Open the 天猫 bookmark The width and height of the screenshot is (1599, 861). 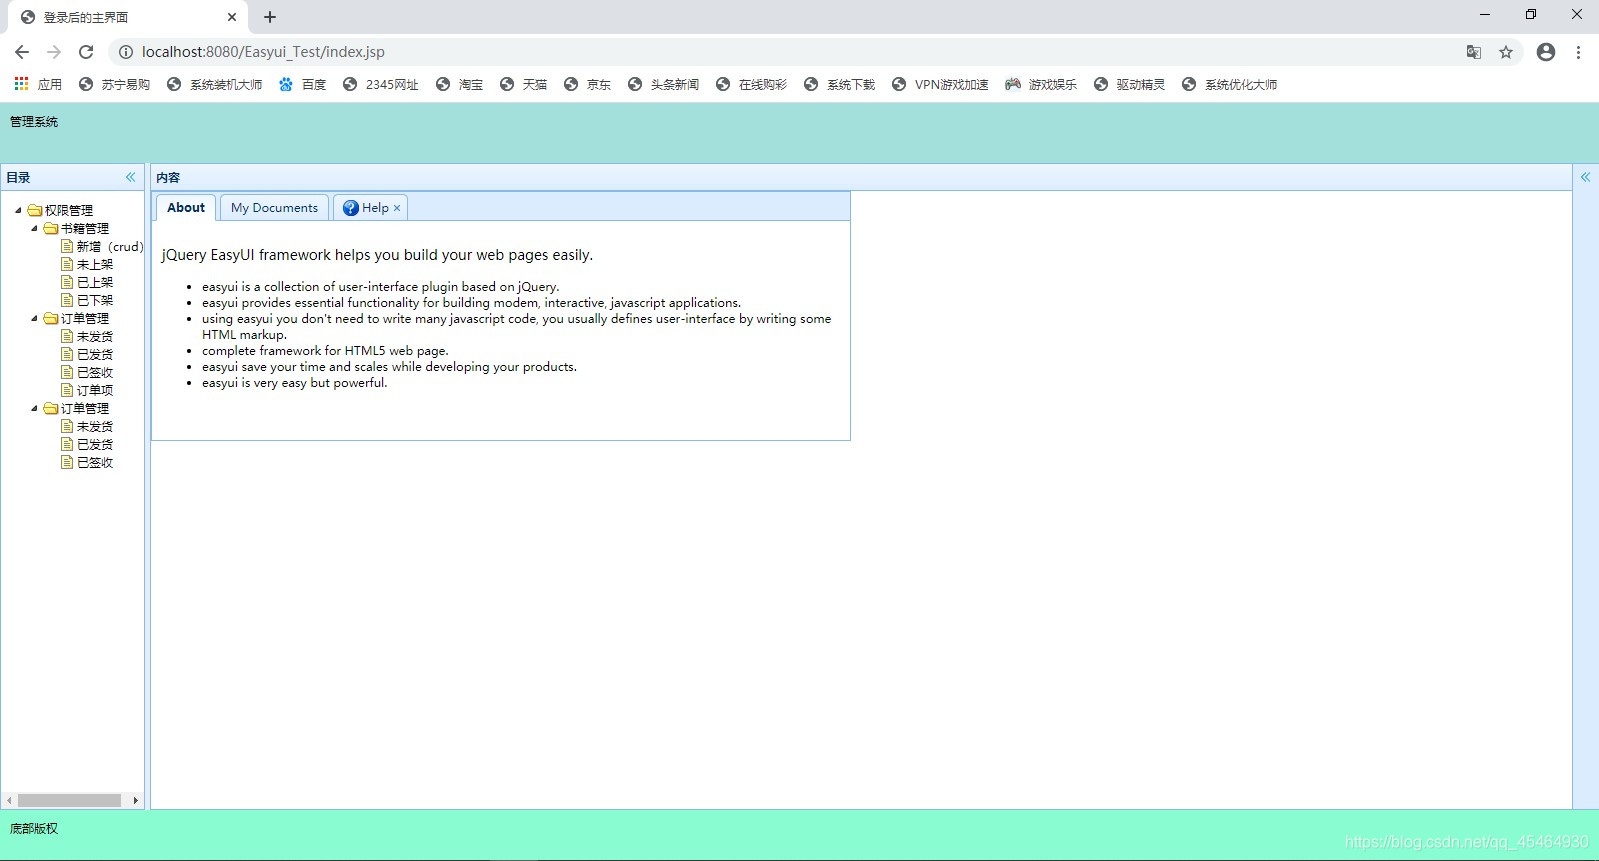[523, 84]
